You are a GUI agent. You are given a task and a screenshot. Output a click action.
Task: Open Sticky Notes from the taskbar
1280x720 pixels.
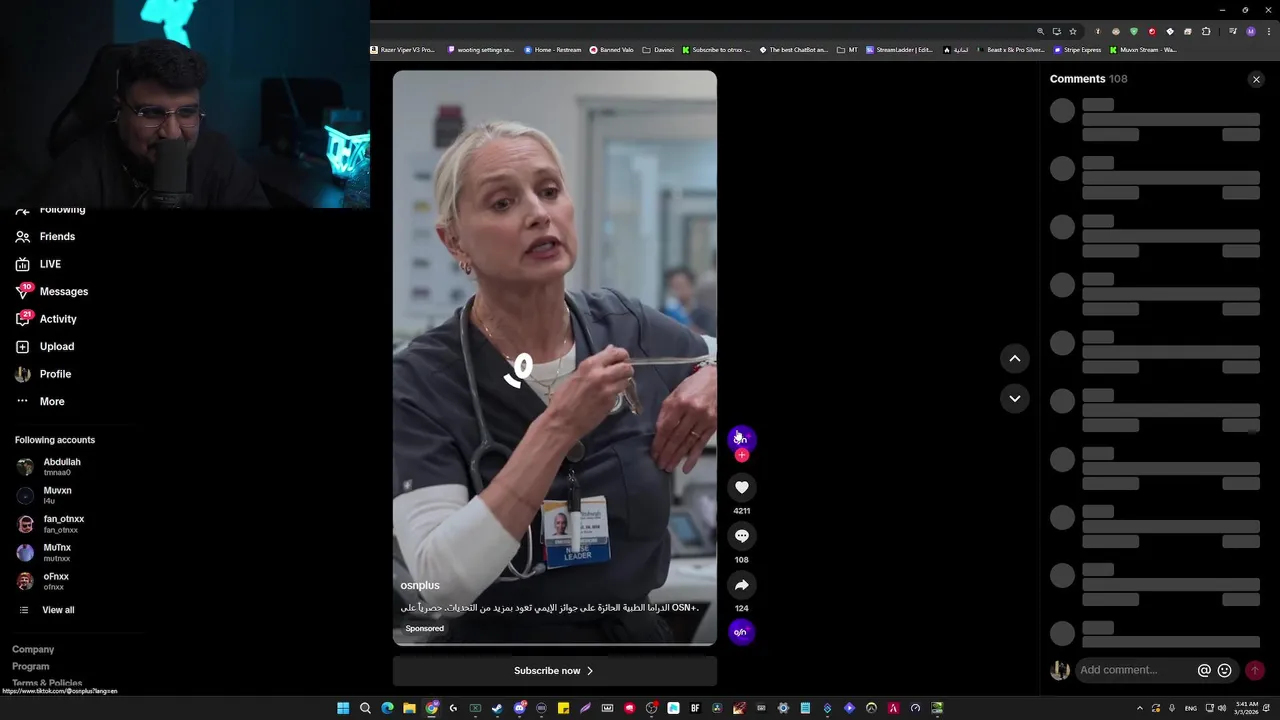pyautogui.click(x=563, y=708)
